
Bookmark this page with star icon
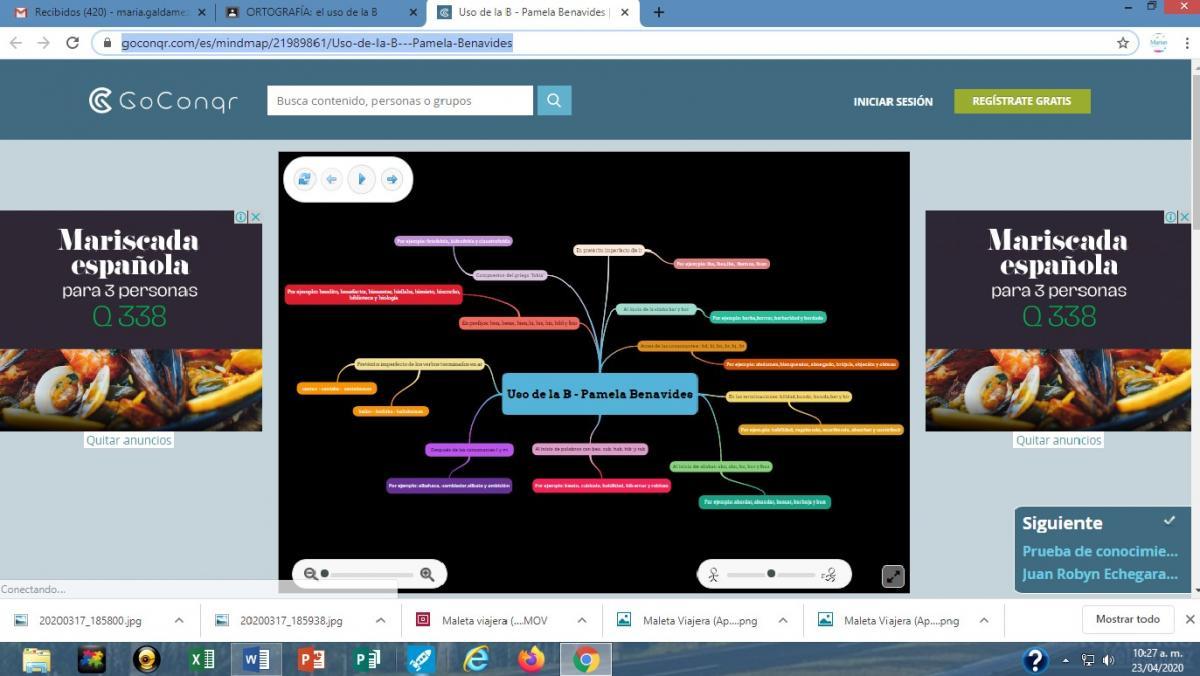(x=1123, y=43)
